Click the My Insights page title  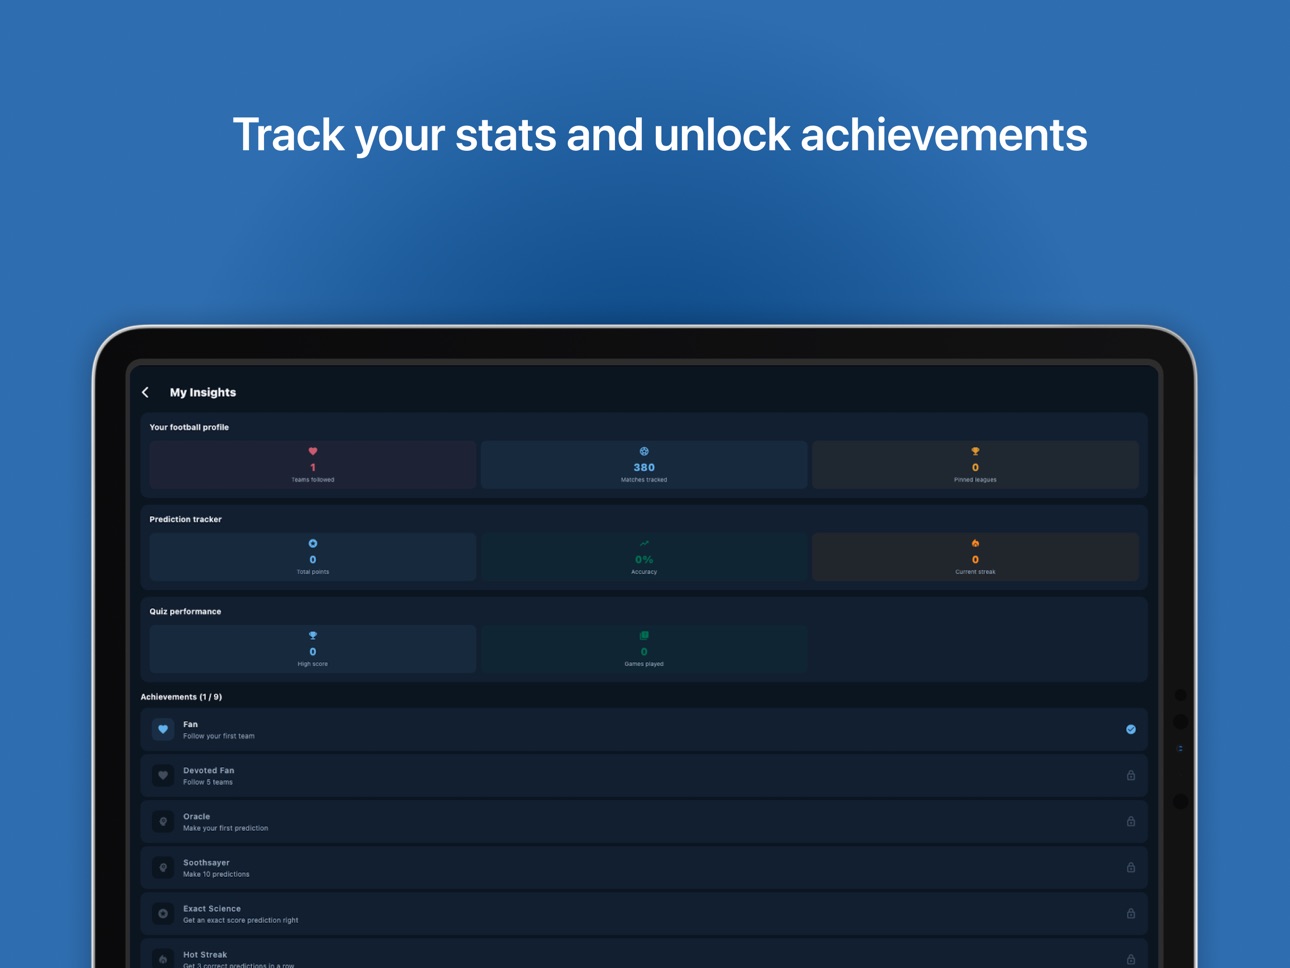pyautogui.click(x=203, y=392)
